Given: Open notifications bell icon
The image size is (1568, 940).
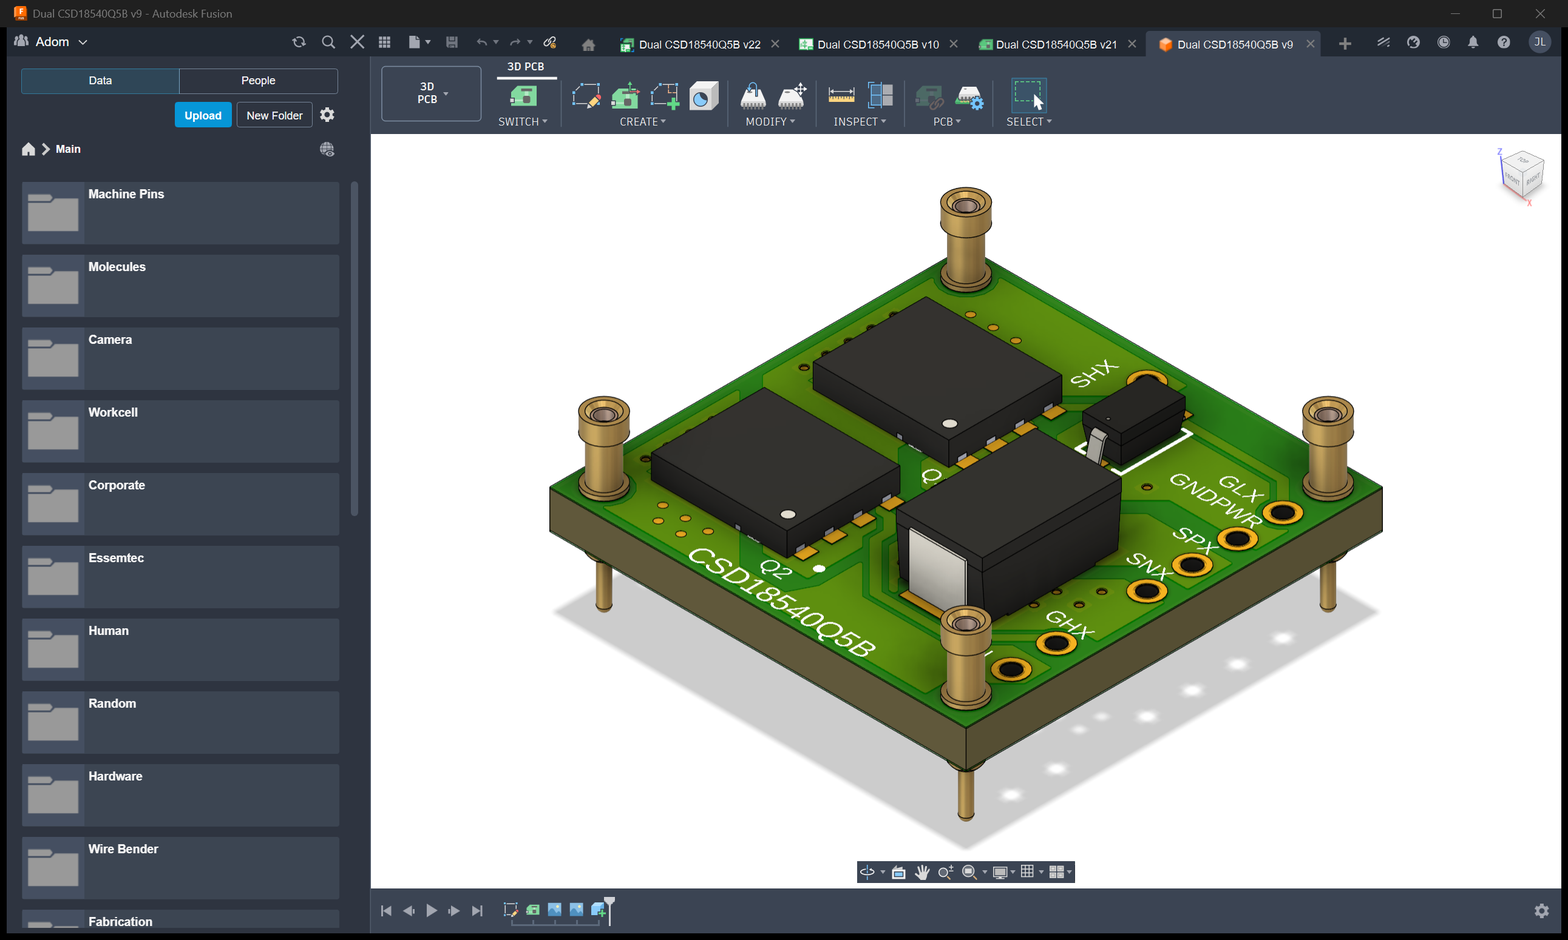Looking at the screenshot, I should [1473, 42].
